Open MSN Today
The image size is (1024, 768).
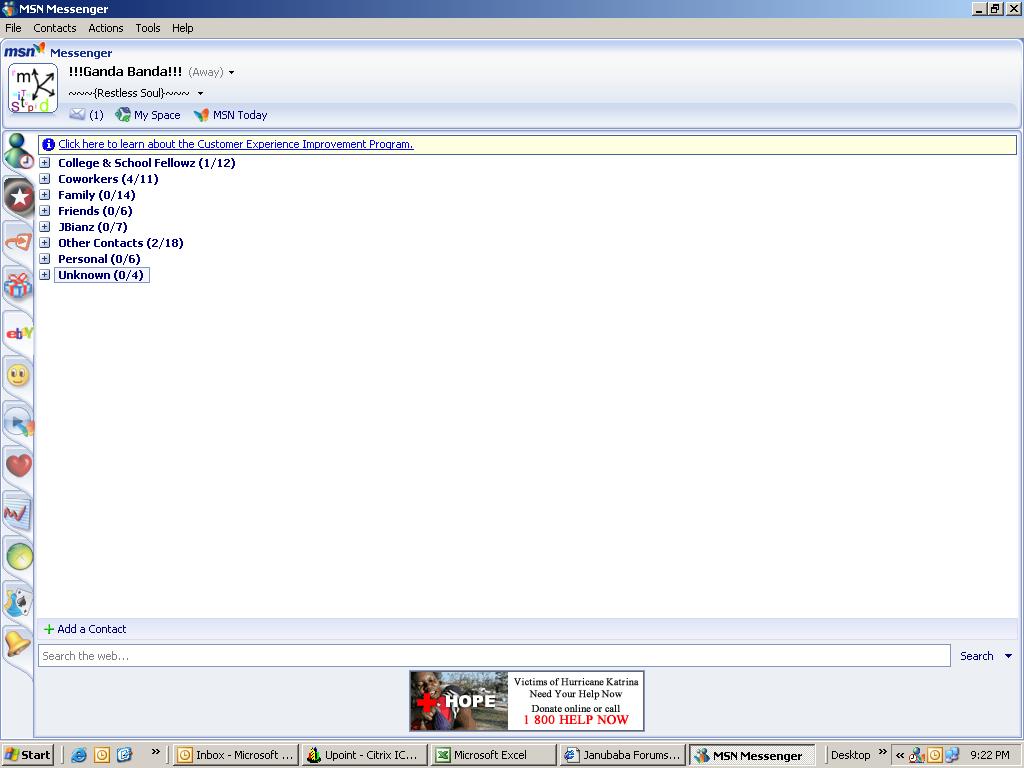pyautogui.click(x=231, y=115)
